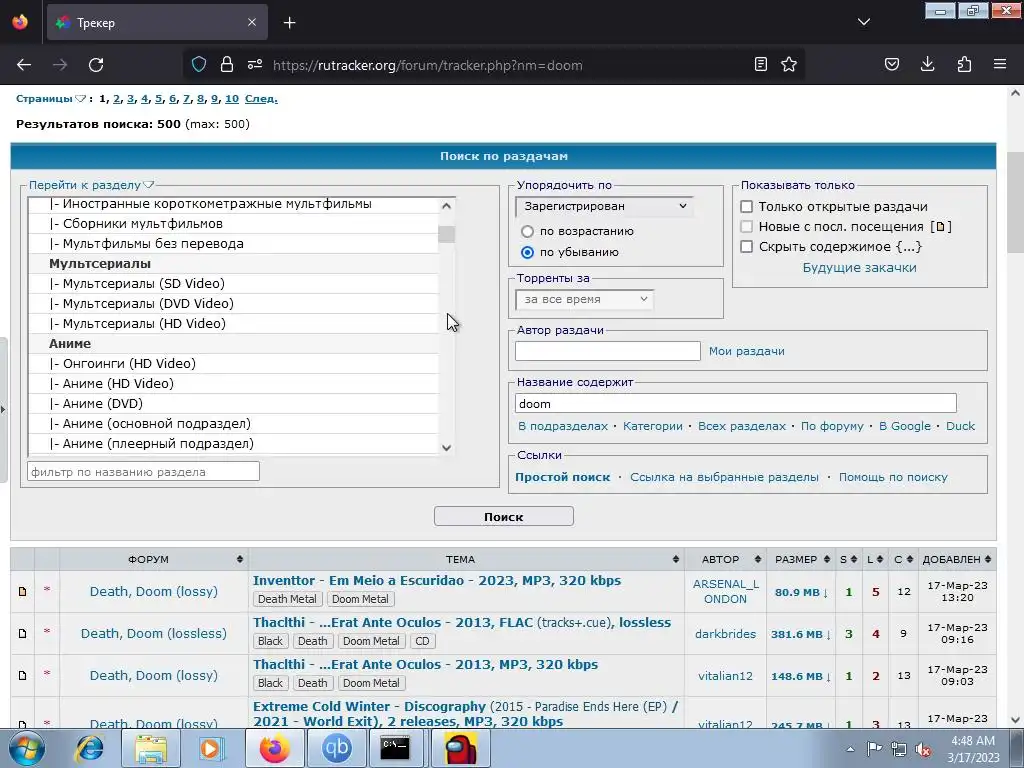This screenshot has width=1024, height=768.
Task: Open the Зарегистрирован sort dropdown
Action: click(x=604, y=206)
